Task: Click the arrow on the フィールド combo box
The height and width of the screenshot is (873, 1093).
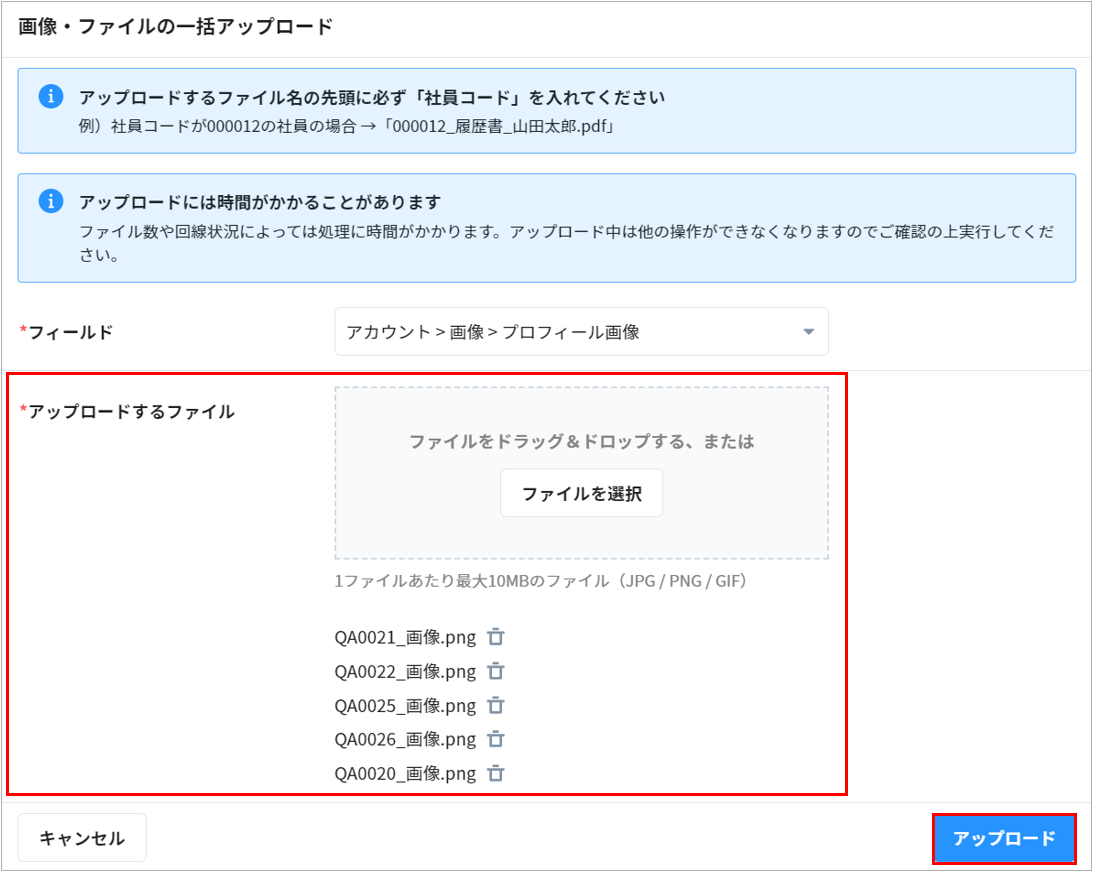Action: click(x=809, y=332)
